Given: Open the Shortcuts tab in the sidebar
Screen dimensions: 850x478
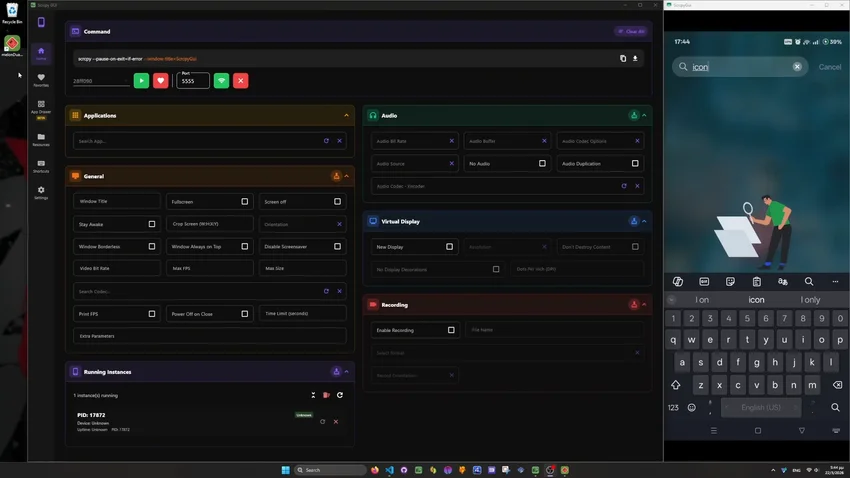Looking at the screenshot, I should (x=41, y=166).
